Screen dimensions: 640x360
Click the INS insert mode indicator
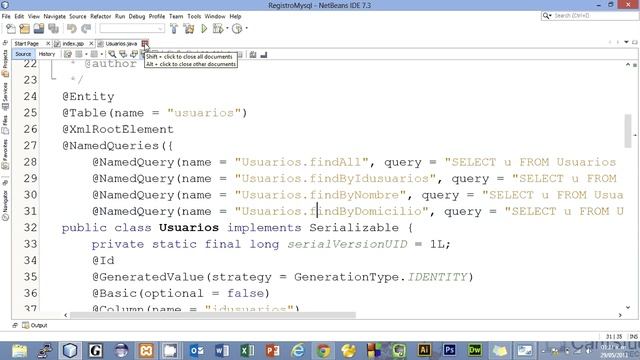point(633,337)
